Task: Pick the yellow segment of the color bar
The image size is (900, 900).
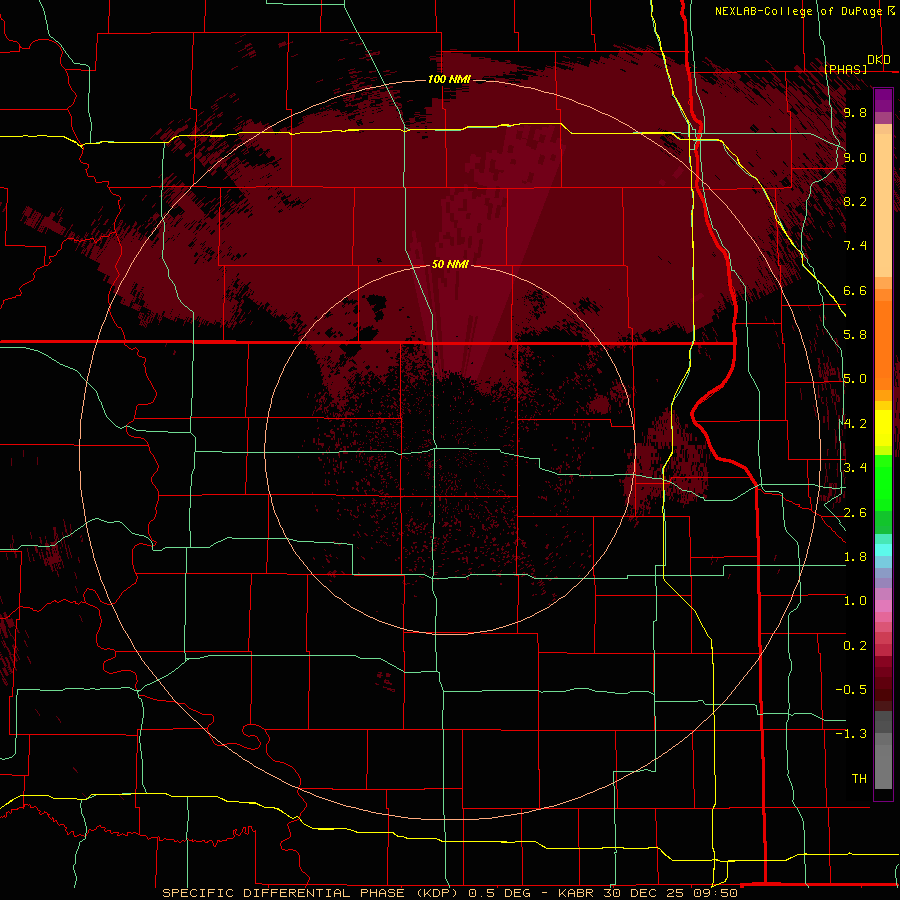Action: [883, 428]
